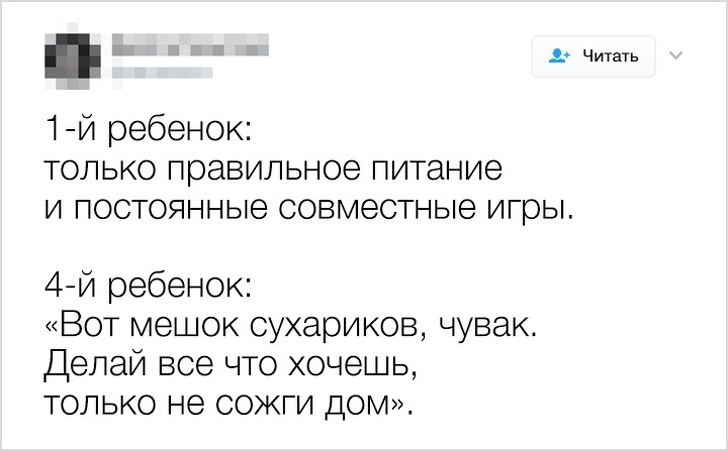
Task: Click the blurred username handle below name
Action: pos(160,70)
